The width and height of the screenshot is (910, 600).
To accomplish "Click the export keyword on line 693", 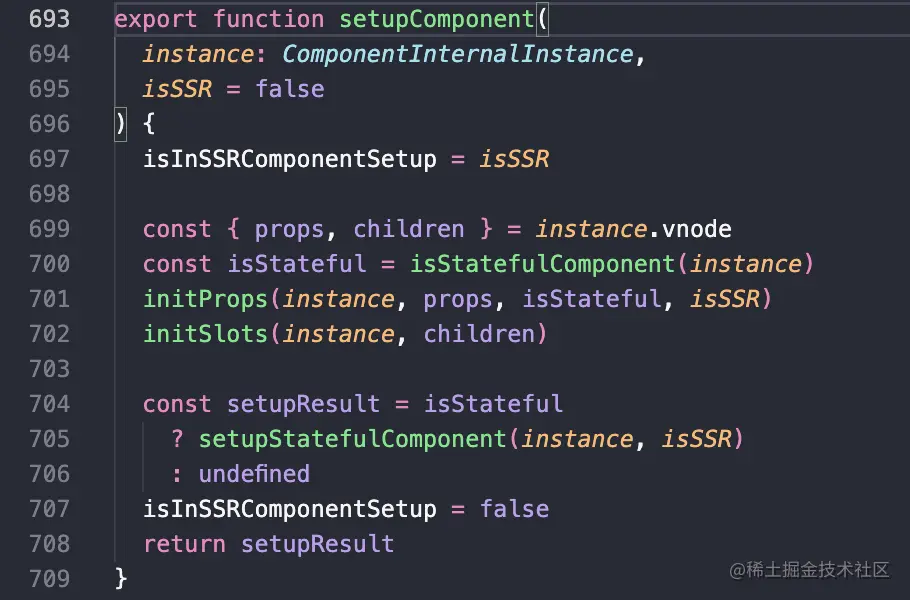I will (x=156, y=19).
